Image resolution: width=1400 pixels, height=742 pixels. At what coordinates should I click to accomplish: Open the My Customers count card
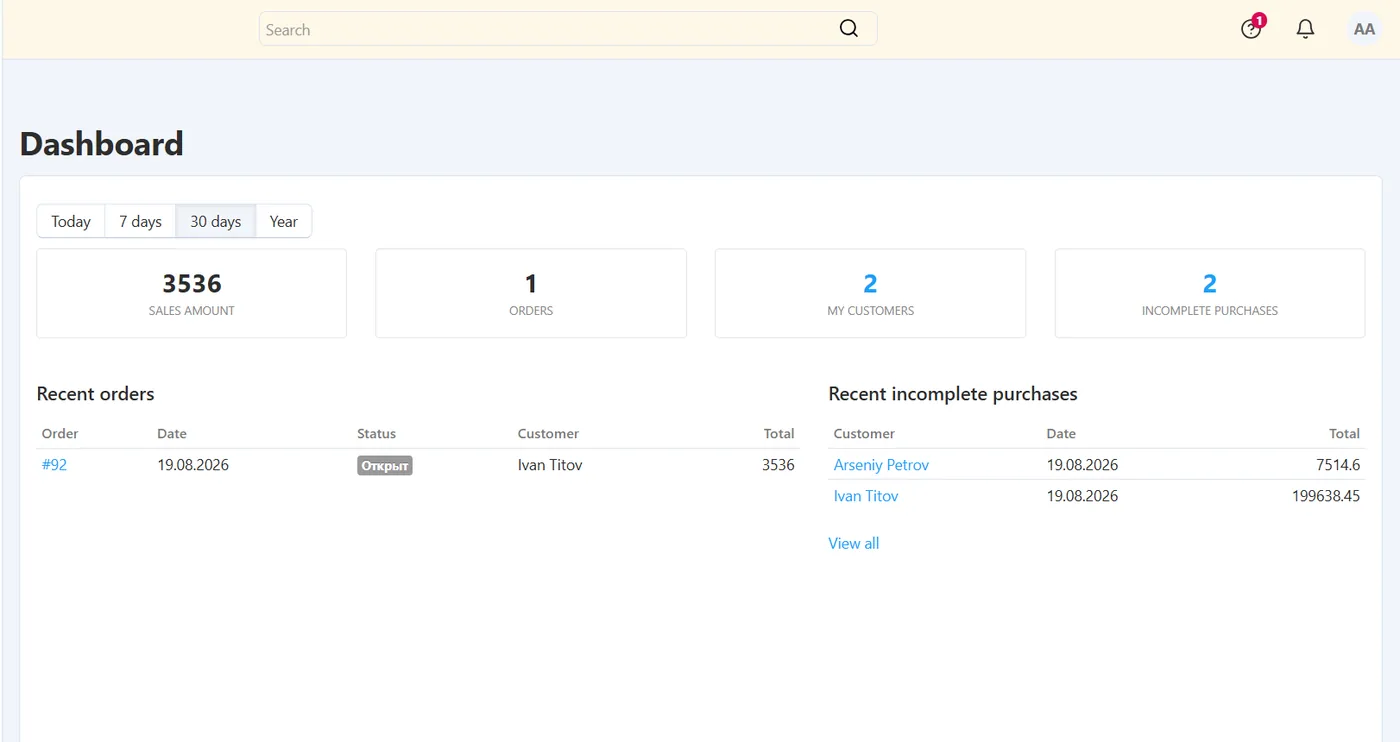pyautogui.click(x=870, y=293)
